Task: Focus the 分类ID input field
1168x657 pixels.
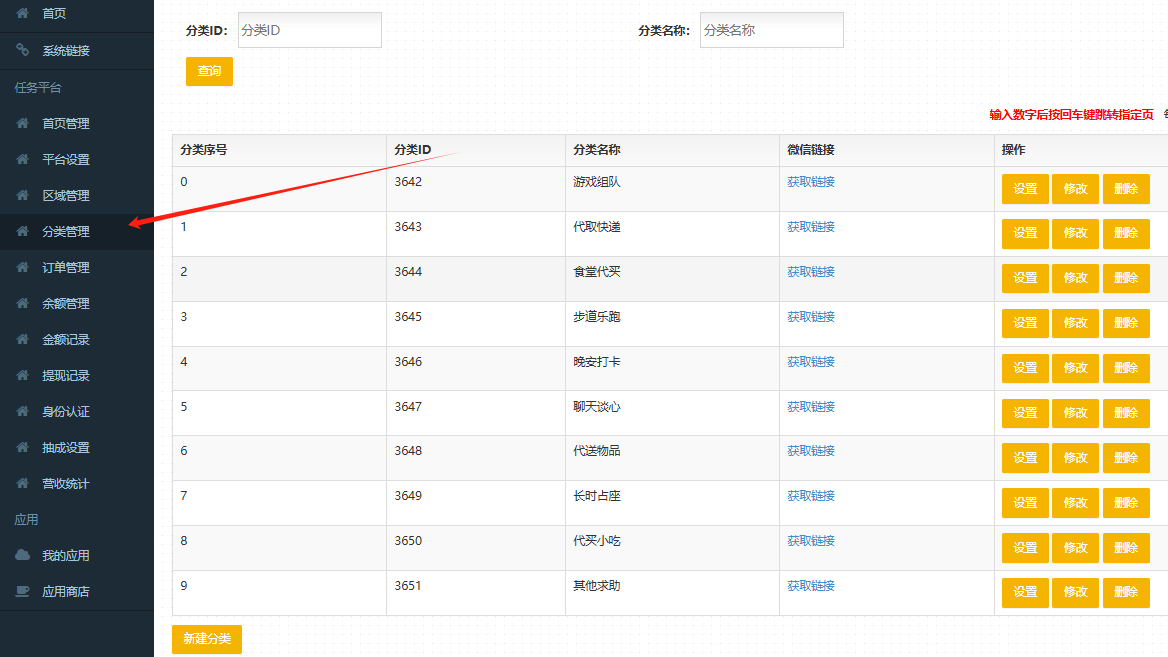Action: click(x=309, y=30)
